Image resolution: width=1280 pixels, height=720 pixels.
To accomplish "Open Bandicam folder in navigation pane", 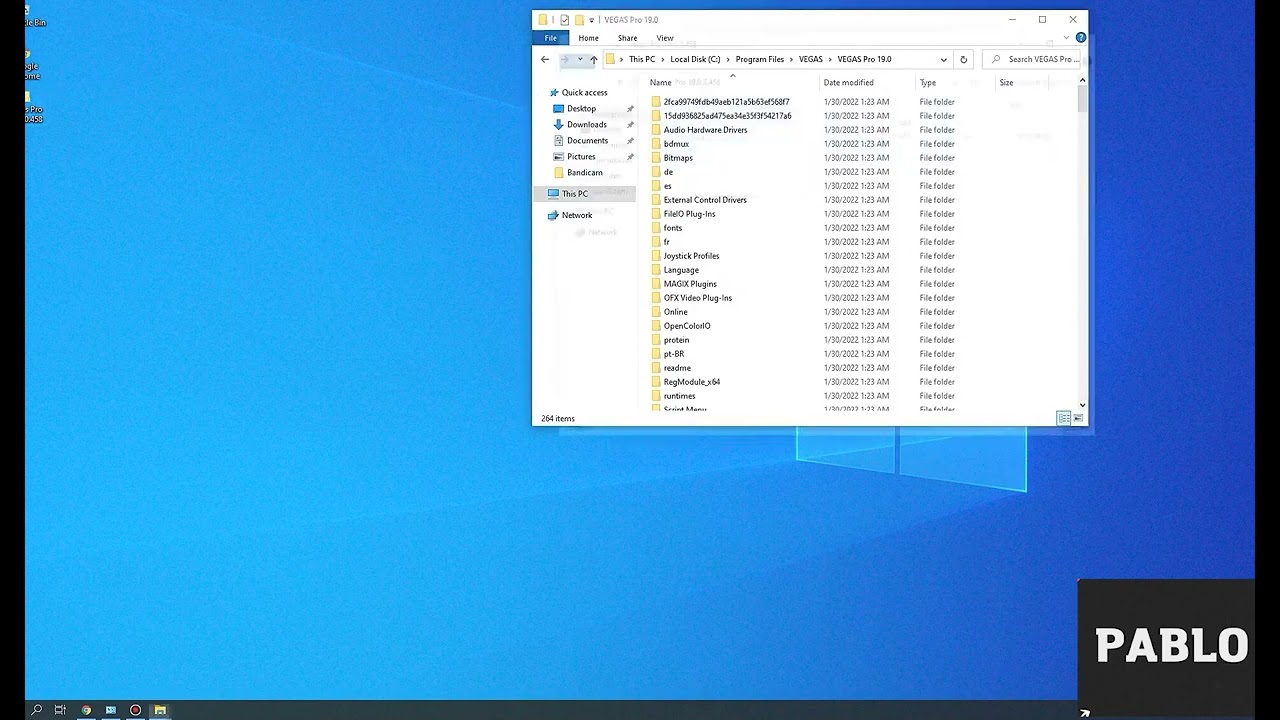I will pos(584,173).
